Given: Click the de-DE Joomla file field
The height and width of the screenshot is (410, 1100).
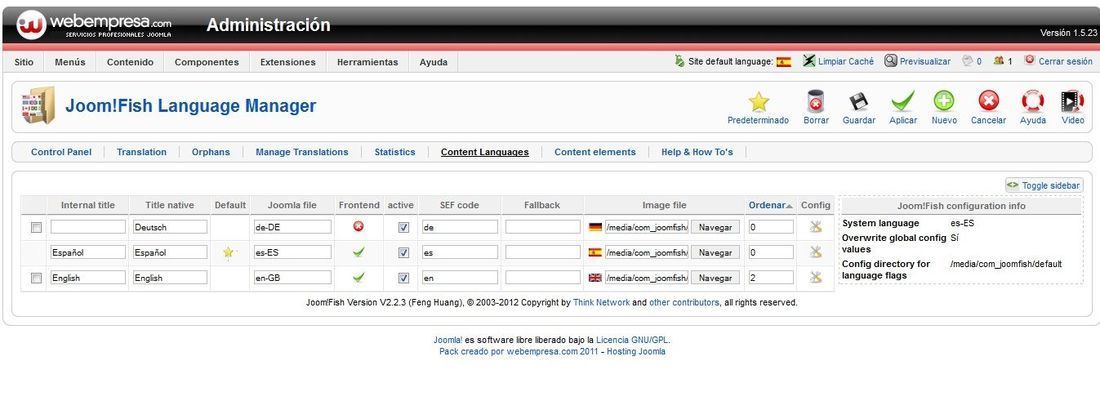Looking at the screenshot, I should point(293,227).
